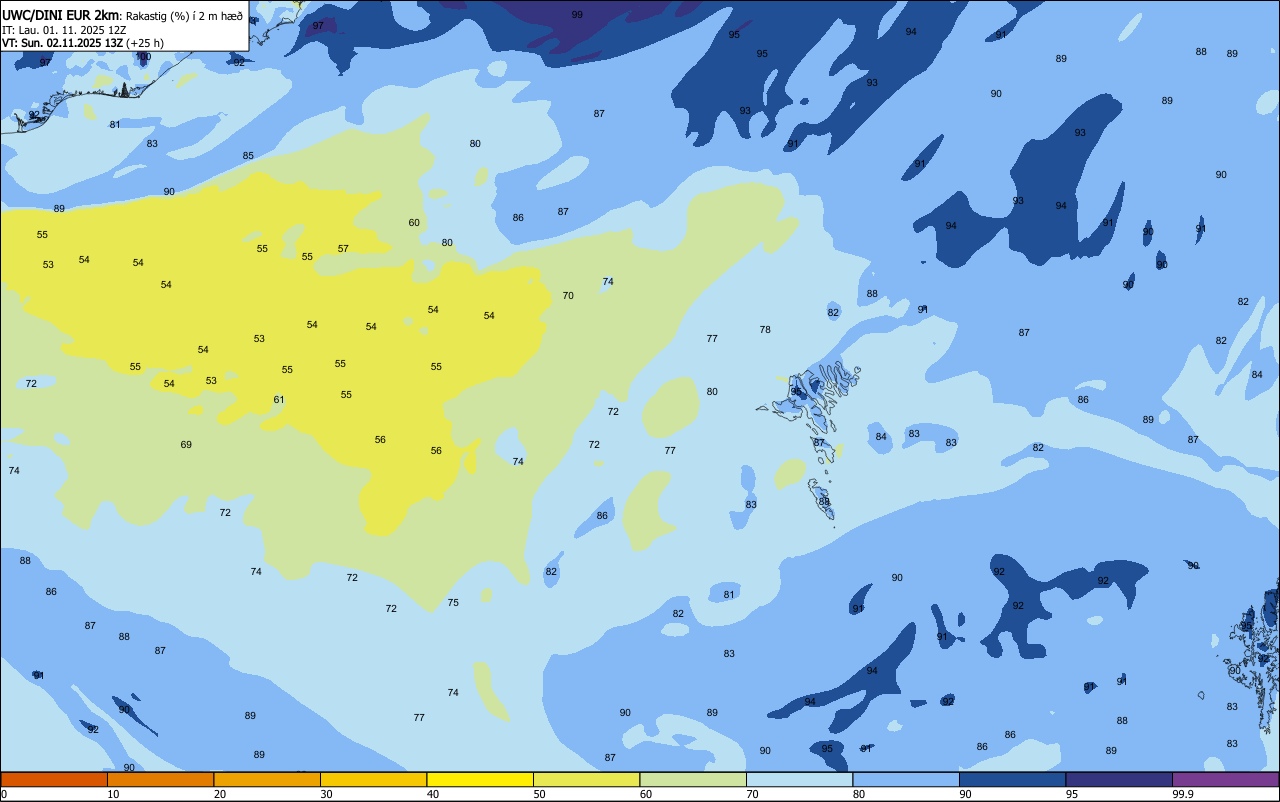The width and height of the screenshot is (1280, 802).
Task: Click the '57' humidity value on the map
Action: 343,248
